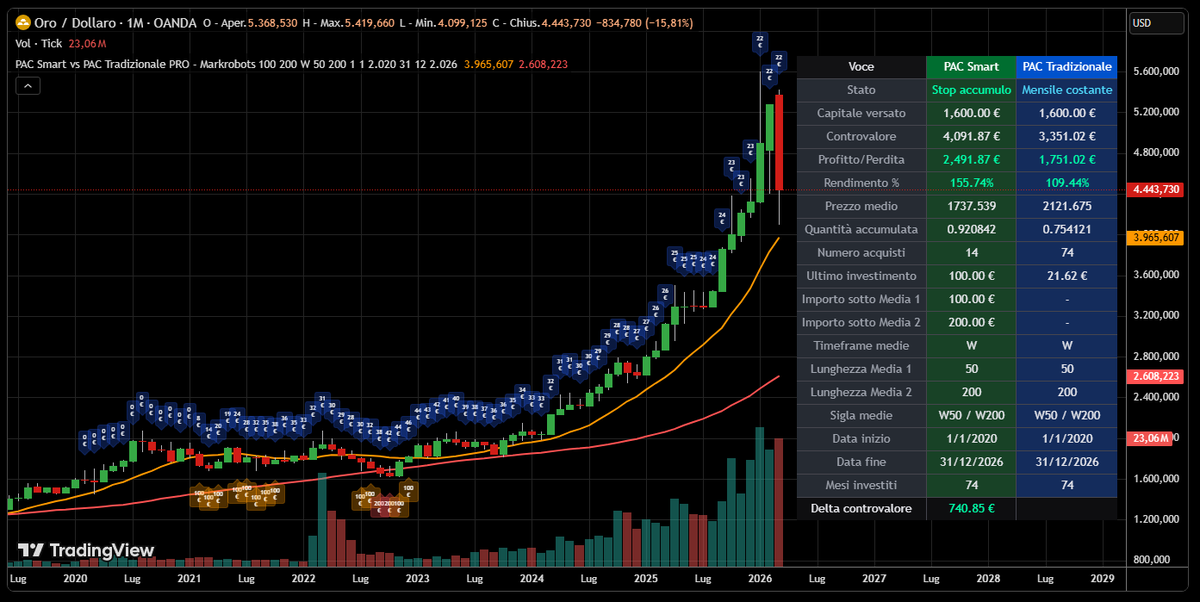Click the 21.62 € ultimo investimento cell
The height and width of the screenshot is (602, 1200).
(x=1066, y=275)
